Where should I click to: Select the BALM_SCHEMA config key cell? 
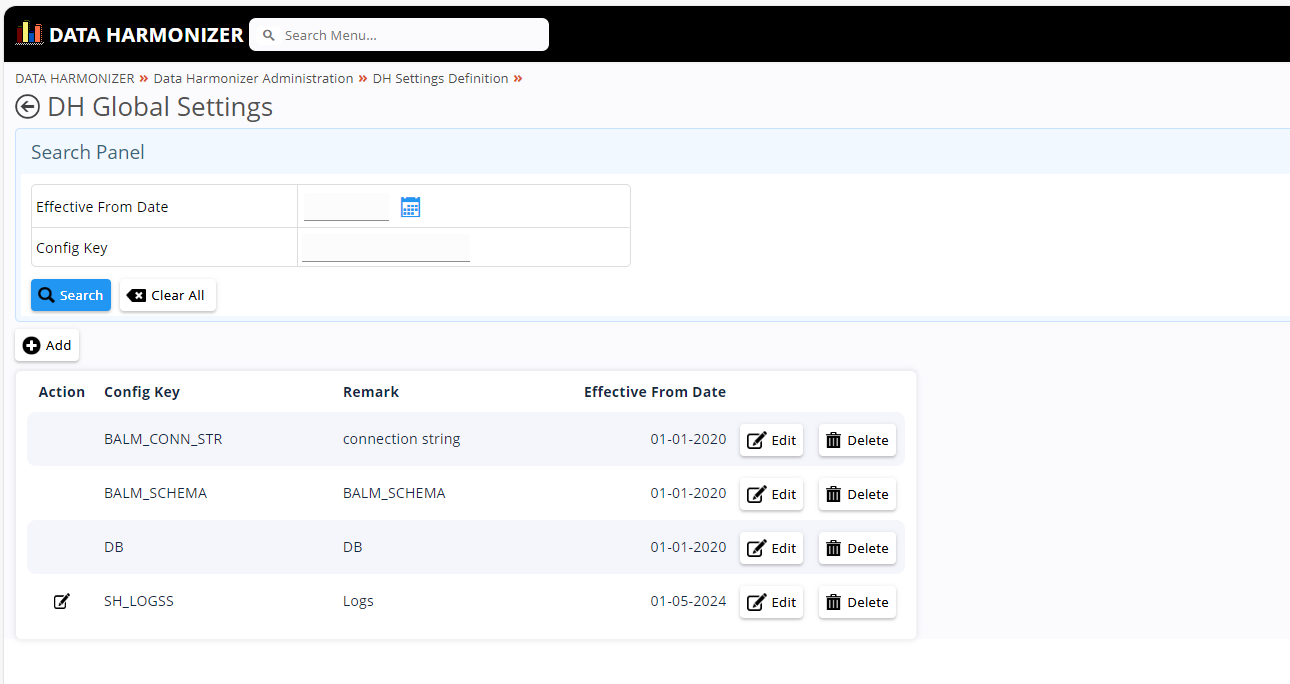155,493
